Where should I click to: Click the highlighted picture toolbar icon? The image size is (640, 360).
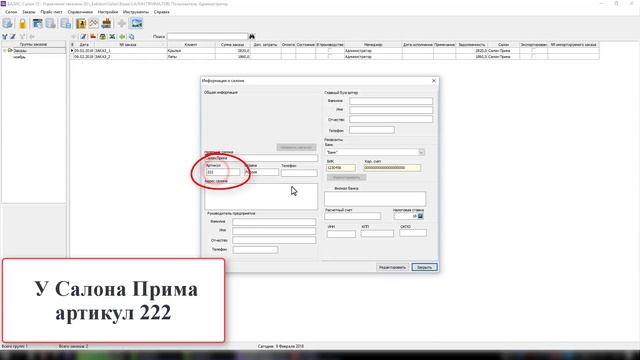[x=137, y=23]
